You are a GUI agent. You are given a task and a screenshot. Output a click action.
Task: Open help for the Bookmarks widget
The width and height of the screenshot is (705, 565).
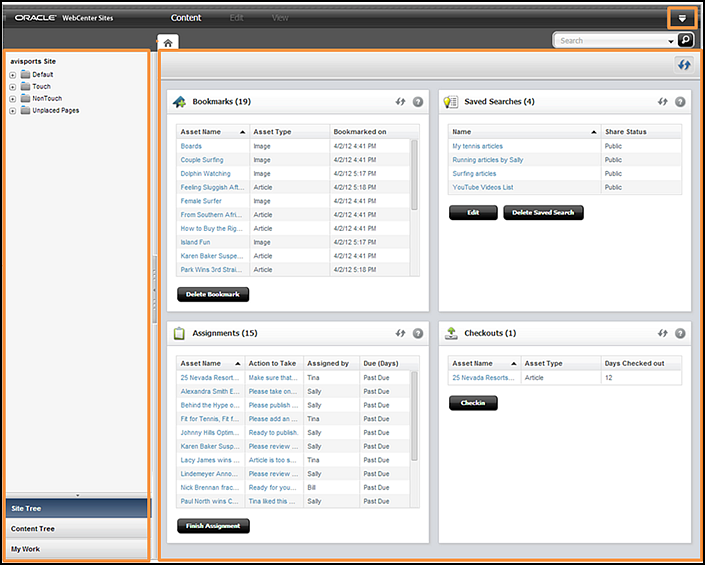click(418, 102)
